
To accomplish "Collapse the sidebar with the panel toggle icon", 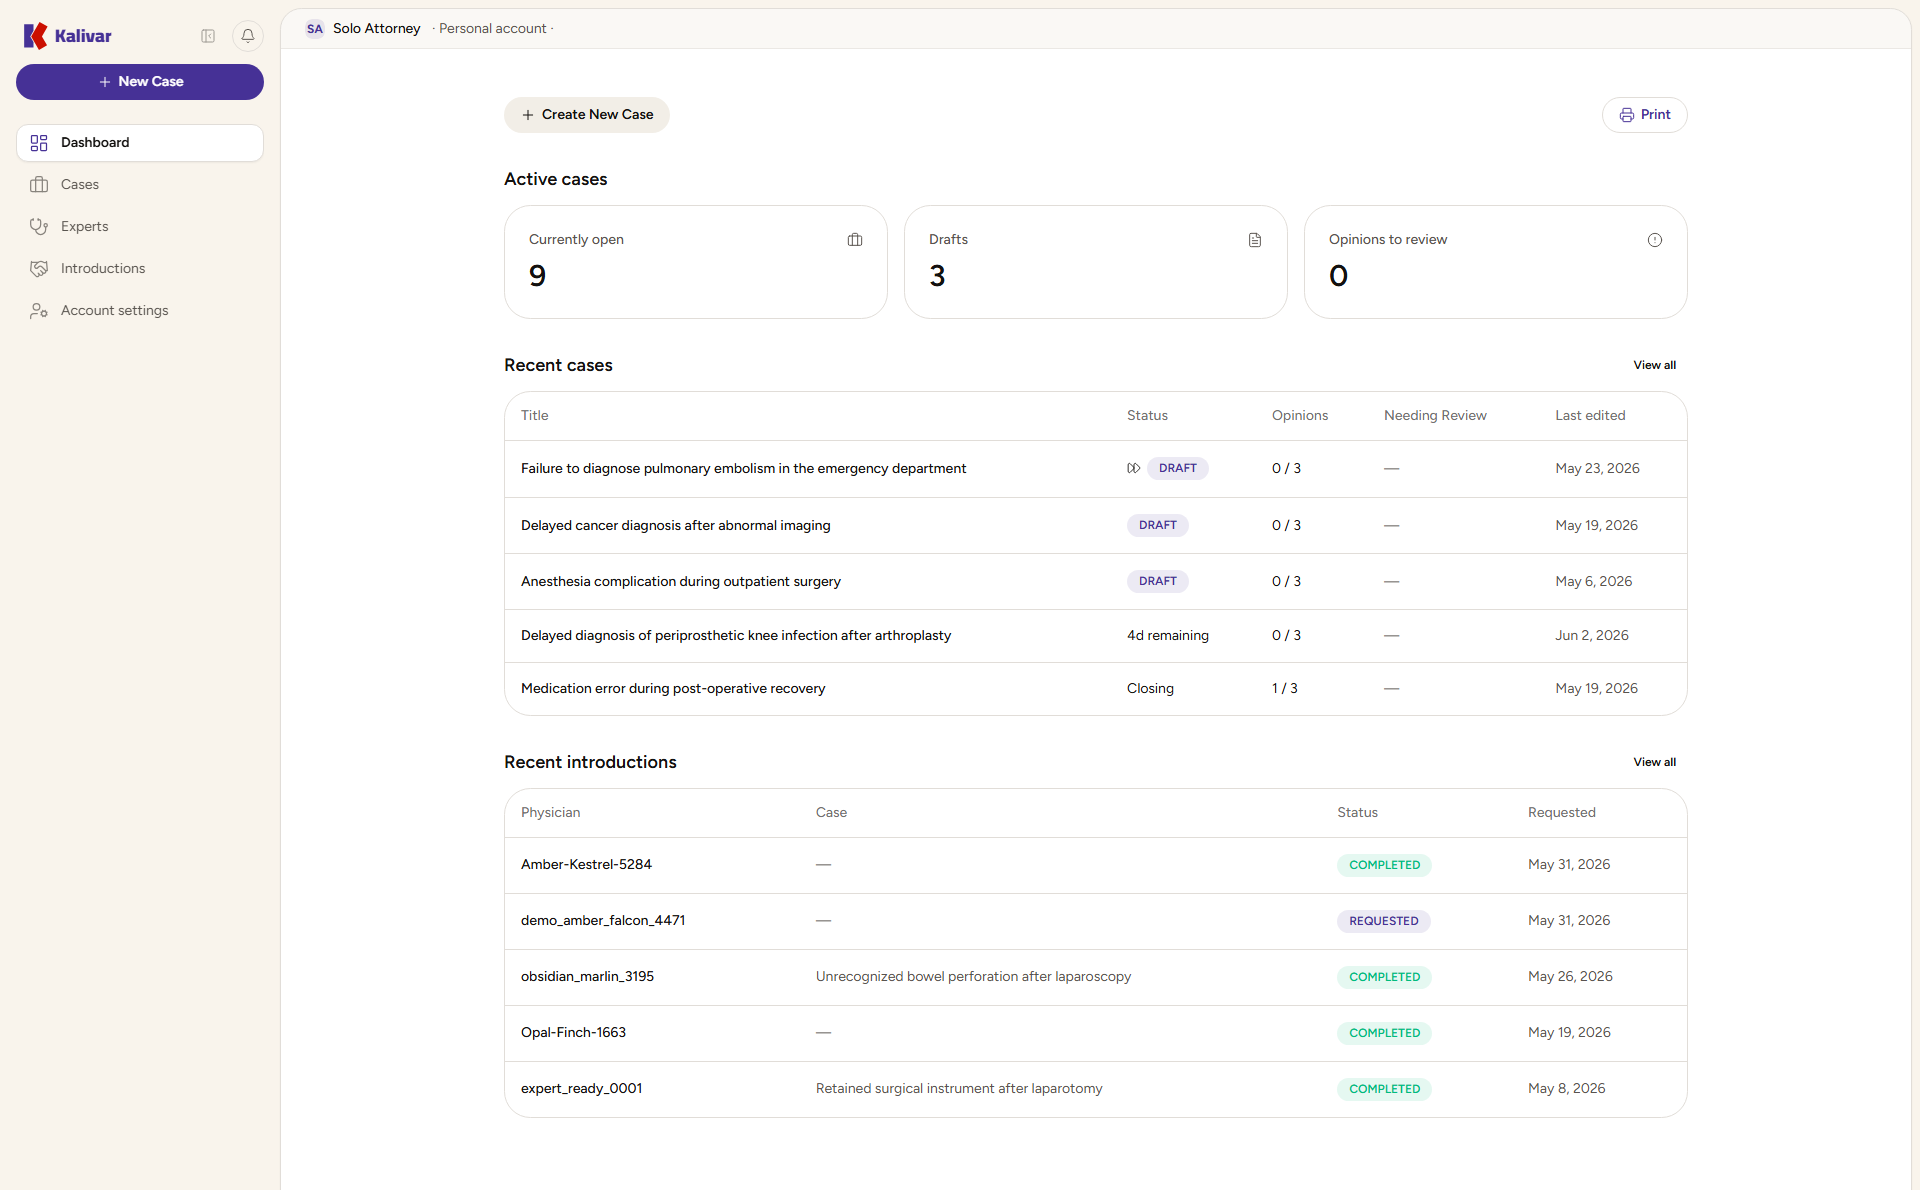I will [x=208, y=36].
